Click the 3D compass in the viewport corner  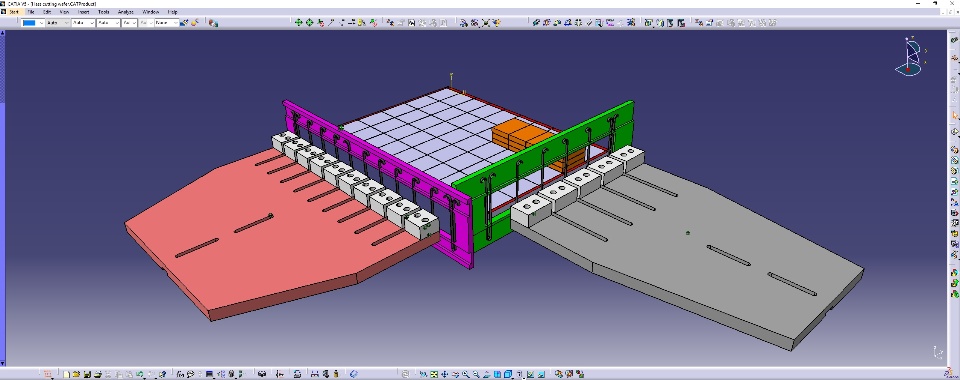(912, 56)
